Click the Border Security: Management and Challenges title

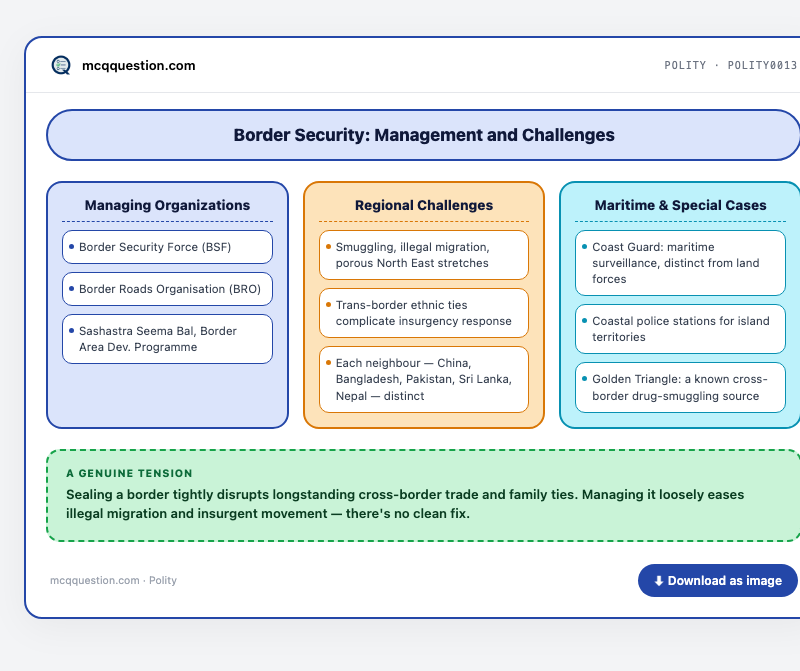pyautogui.click(x=423, y=135)
